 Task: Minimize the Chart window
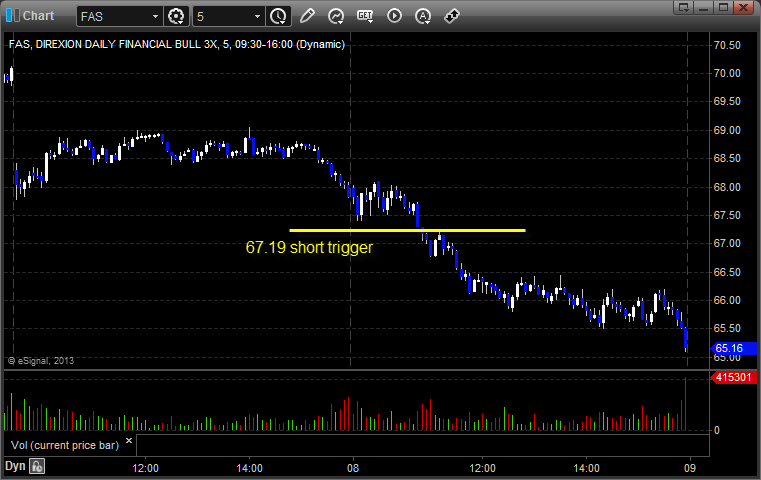pyautogui.click(x=703, y=7)
